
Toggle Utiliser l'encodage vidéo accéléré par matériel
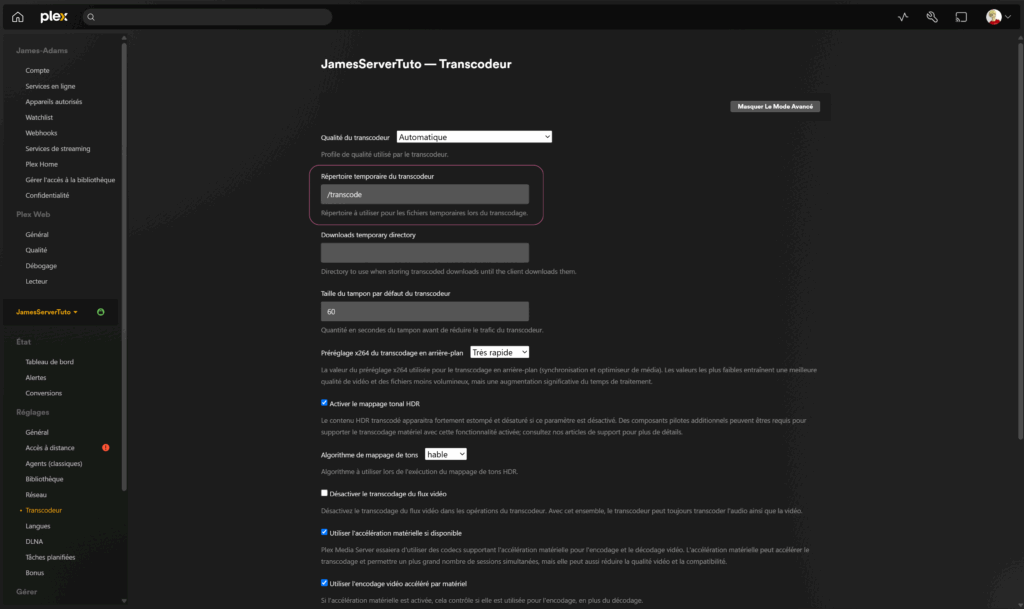pyautogui.click(x=324, y=582)
